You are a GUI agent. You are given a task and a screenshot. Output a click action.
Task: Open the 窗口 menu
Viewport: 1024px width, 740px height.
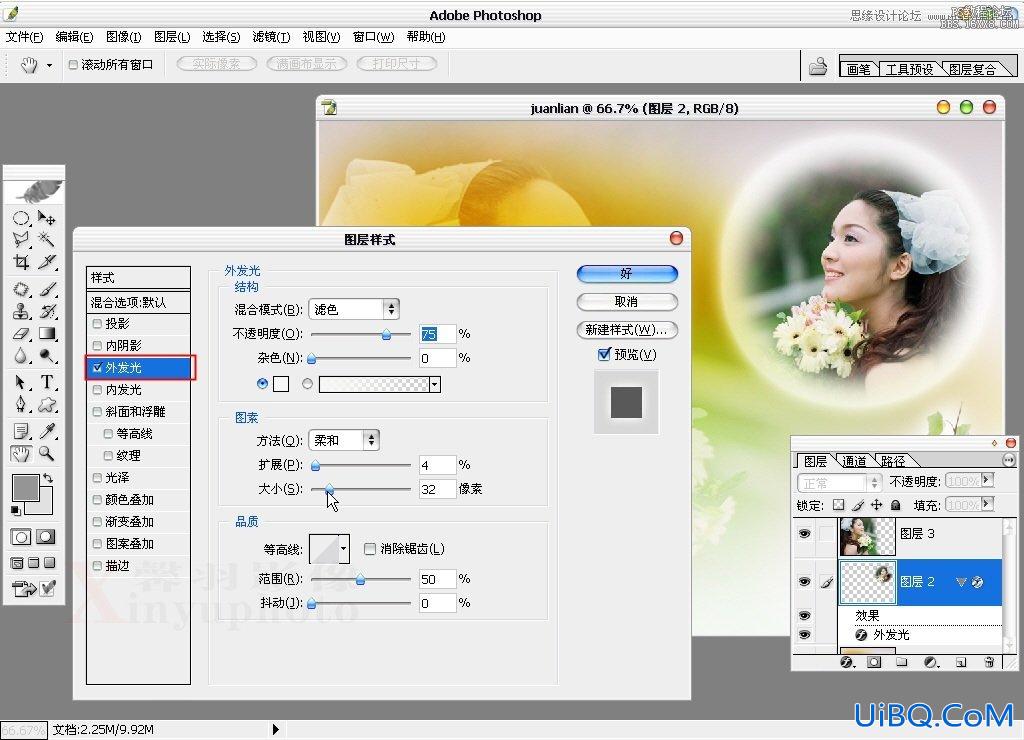374,37
